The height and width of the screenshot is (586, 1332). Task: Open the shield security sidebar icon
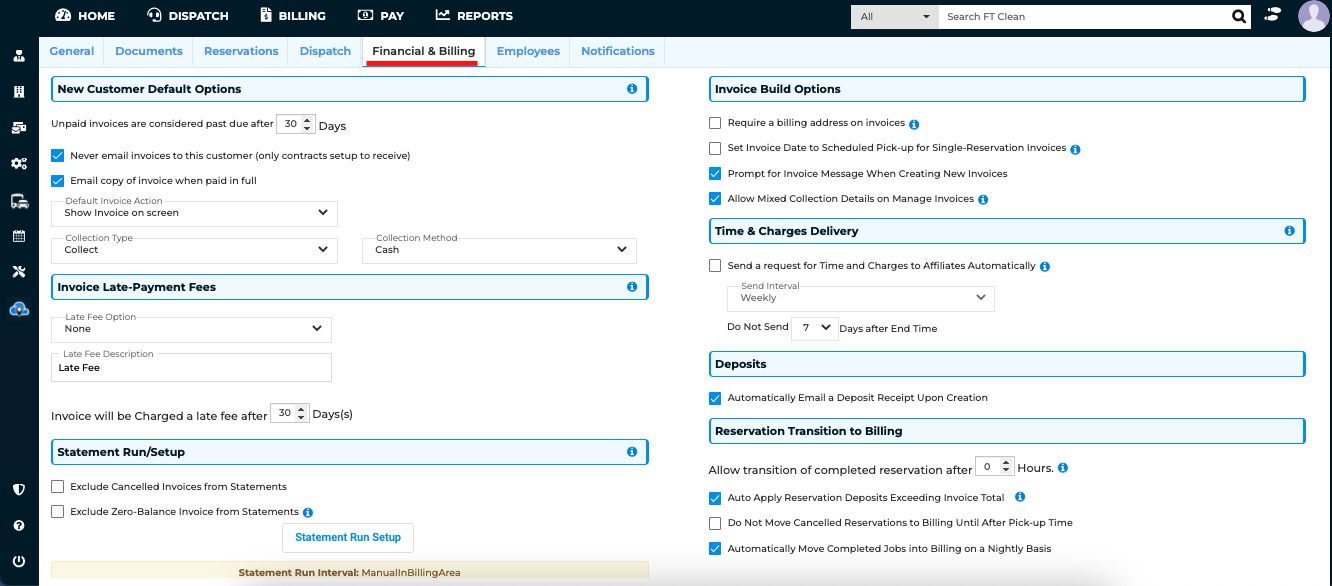pyautogui.click(x=19, y=489)
